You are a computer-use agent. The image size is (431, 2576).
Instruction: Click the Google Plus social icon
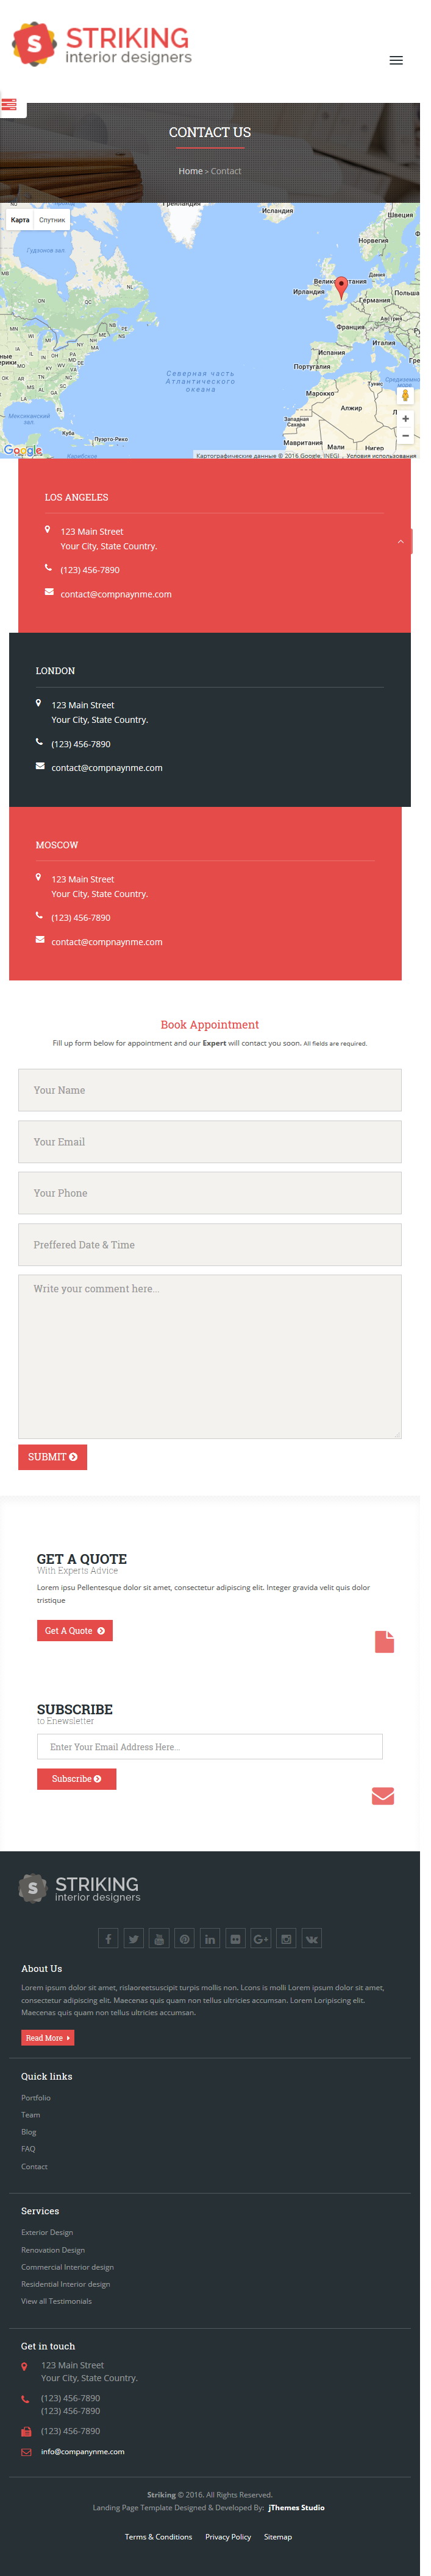pos(261,1939)
